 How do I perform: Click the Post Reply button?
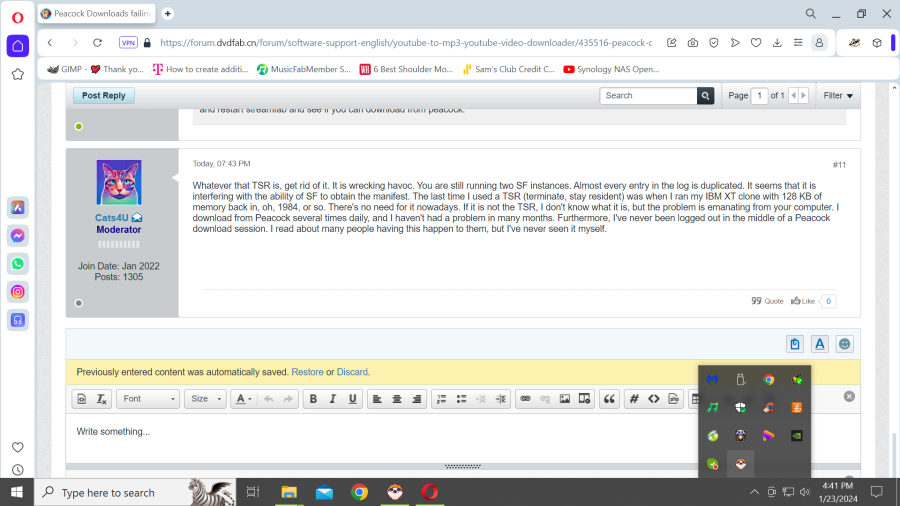pyautogui.click(x=104, y=95)
